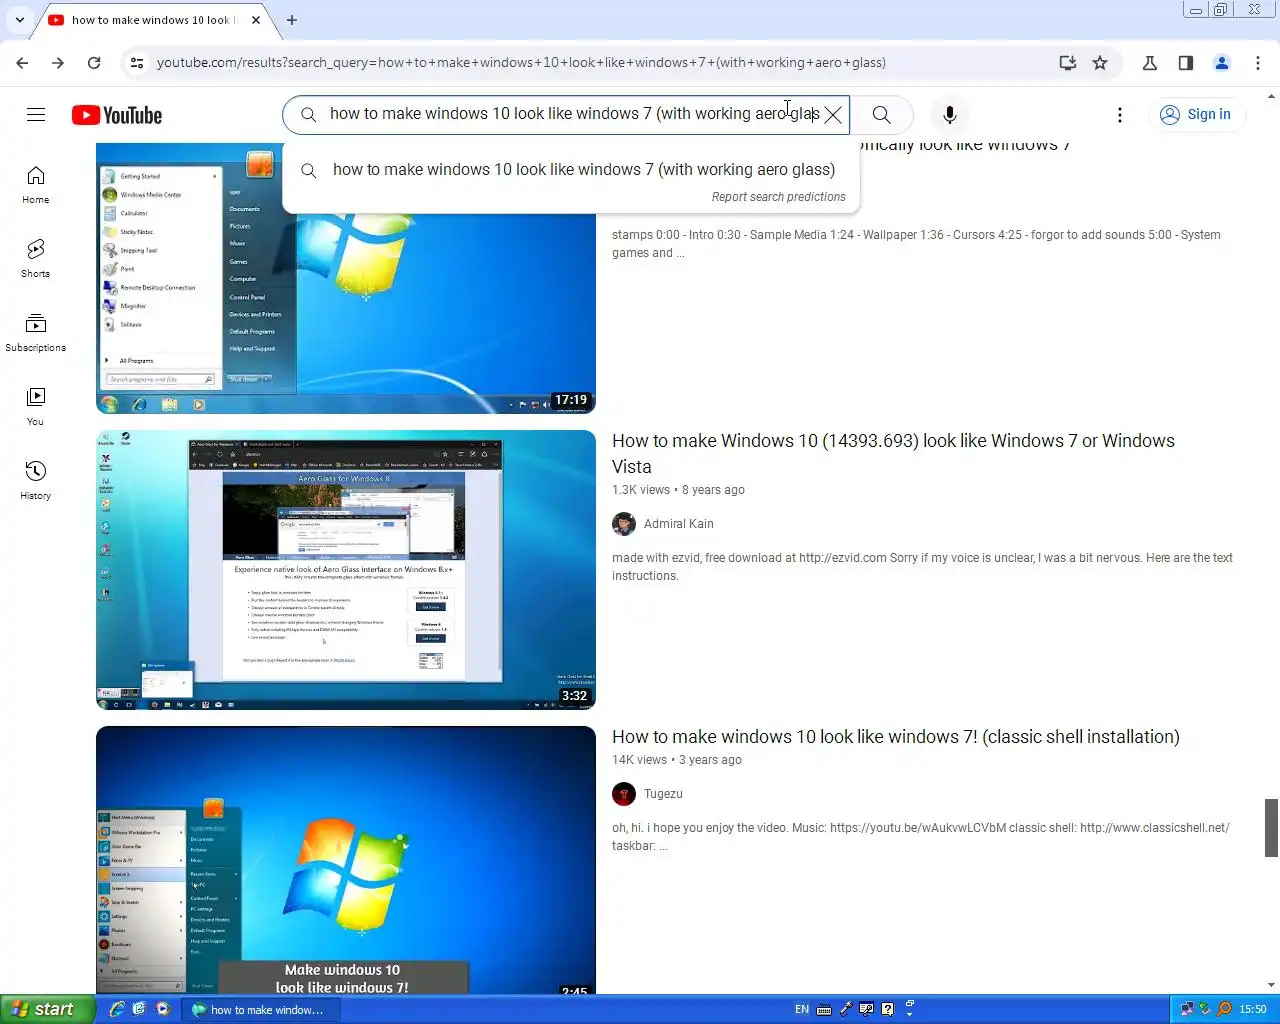Click the YouTube logo
The image size is (1280, 1024).
pyautogui.click(x=117, y=115)
